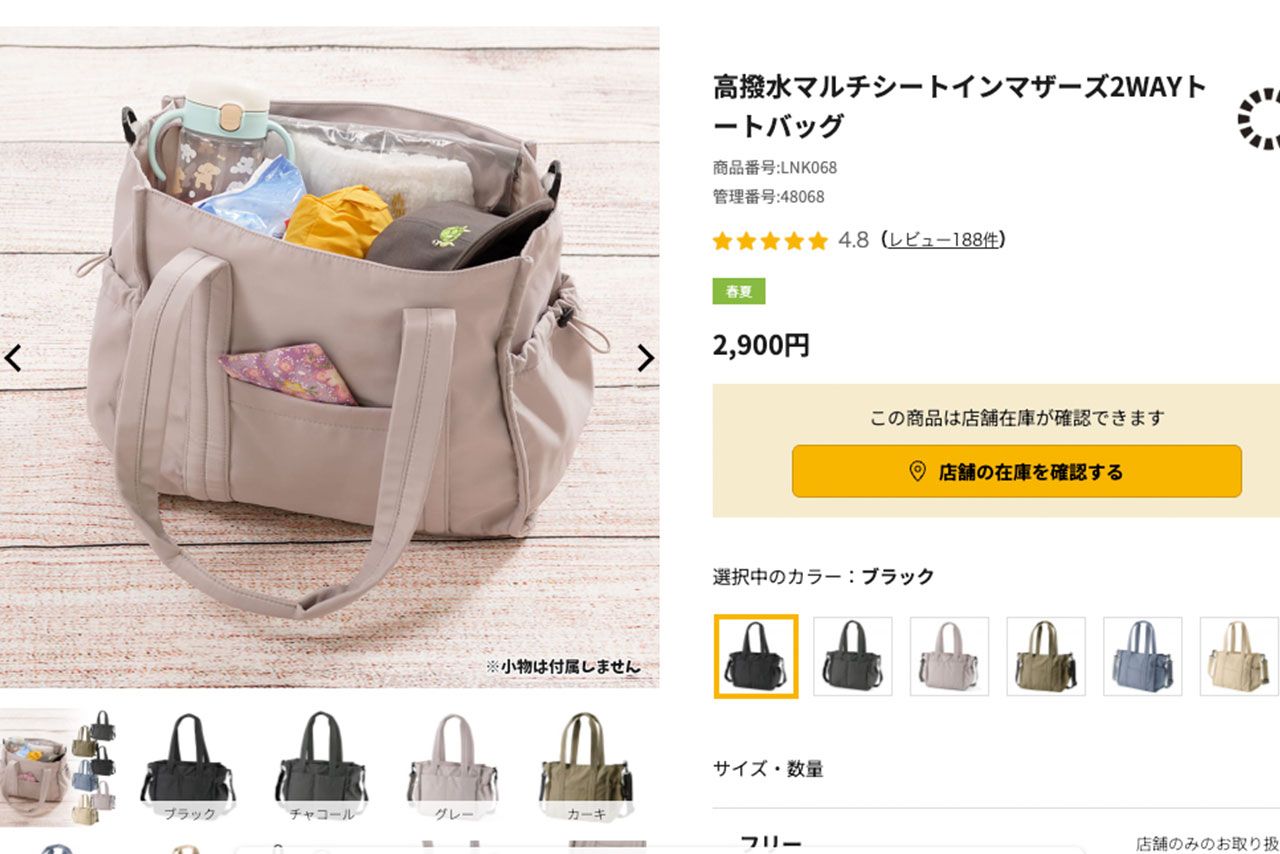View the チャコール bag thumbnail
This screenshot has height=854, width=1280.
(321, 766)
